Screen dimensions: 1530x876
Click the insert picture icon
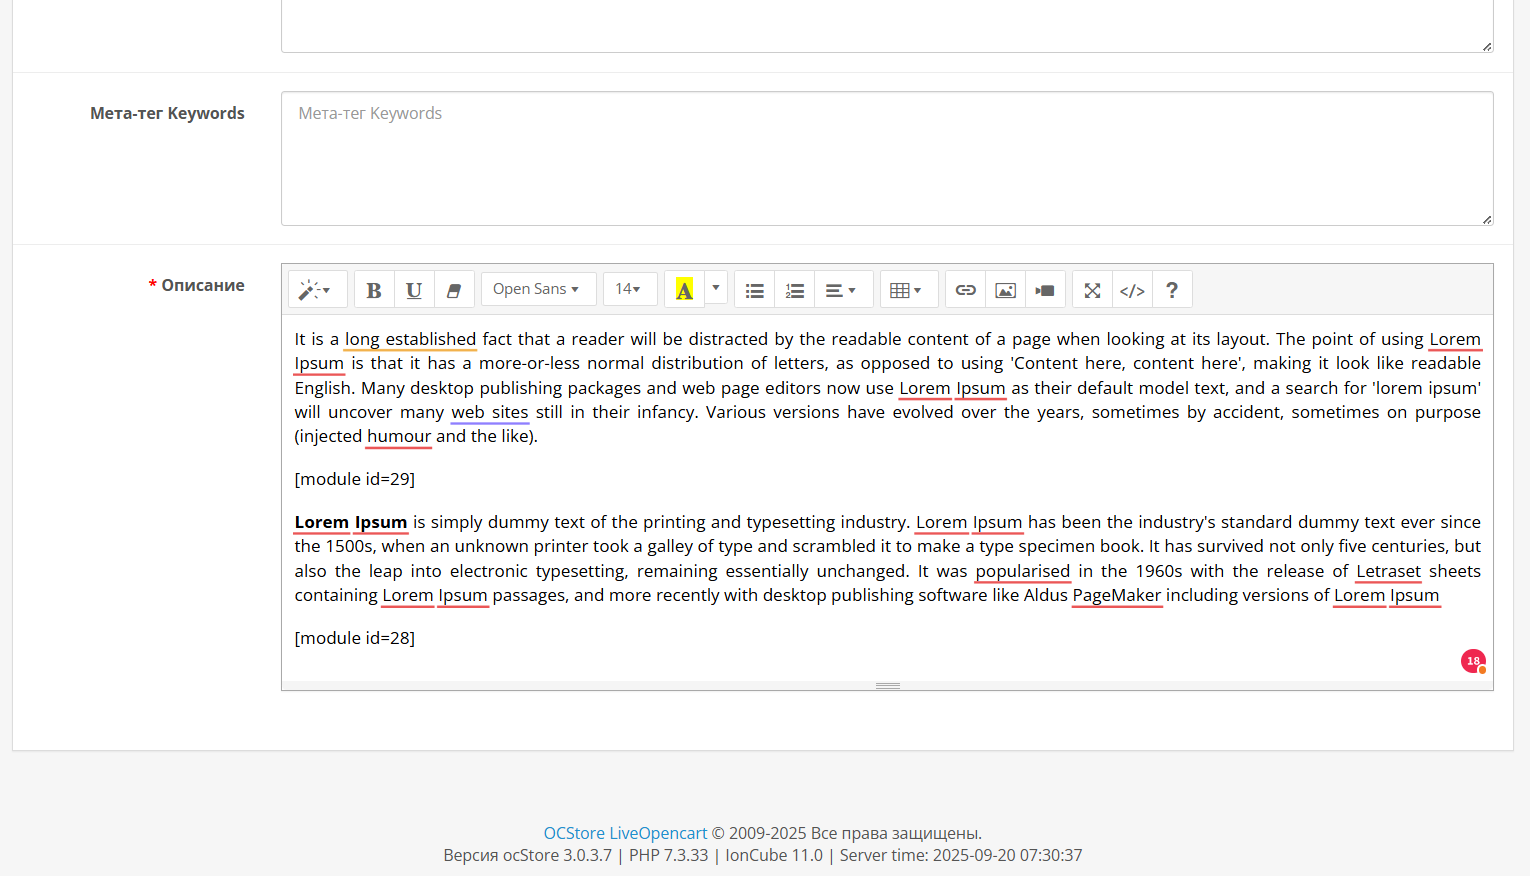[x=1006, y=290]
